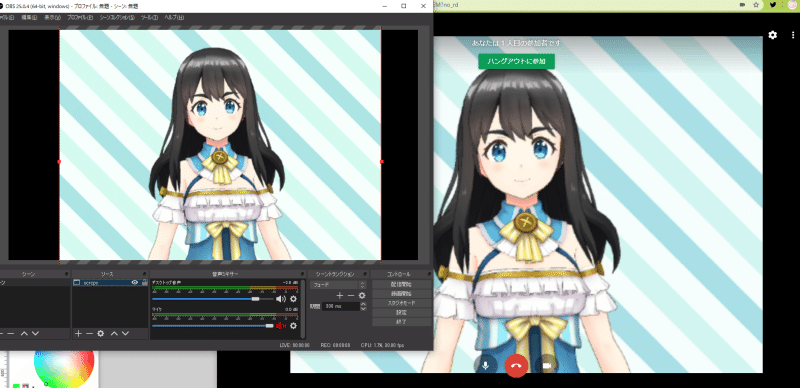This screenshot has height=388, width=800.
Task: Toggle the eye visibility on the source row
Action: (135, 282)
